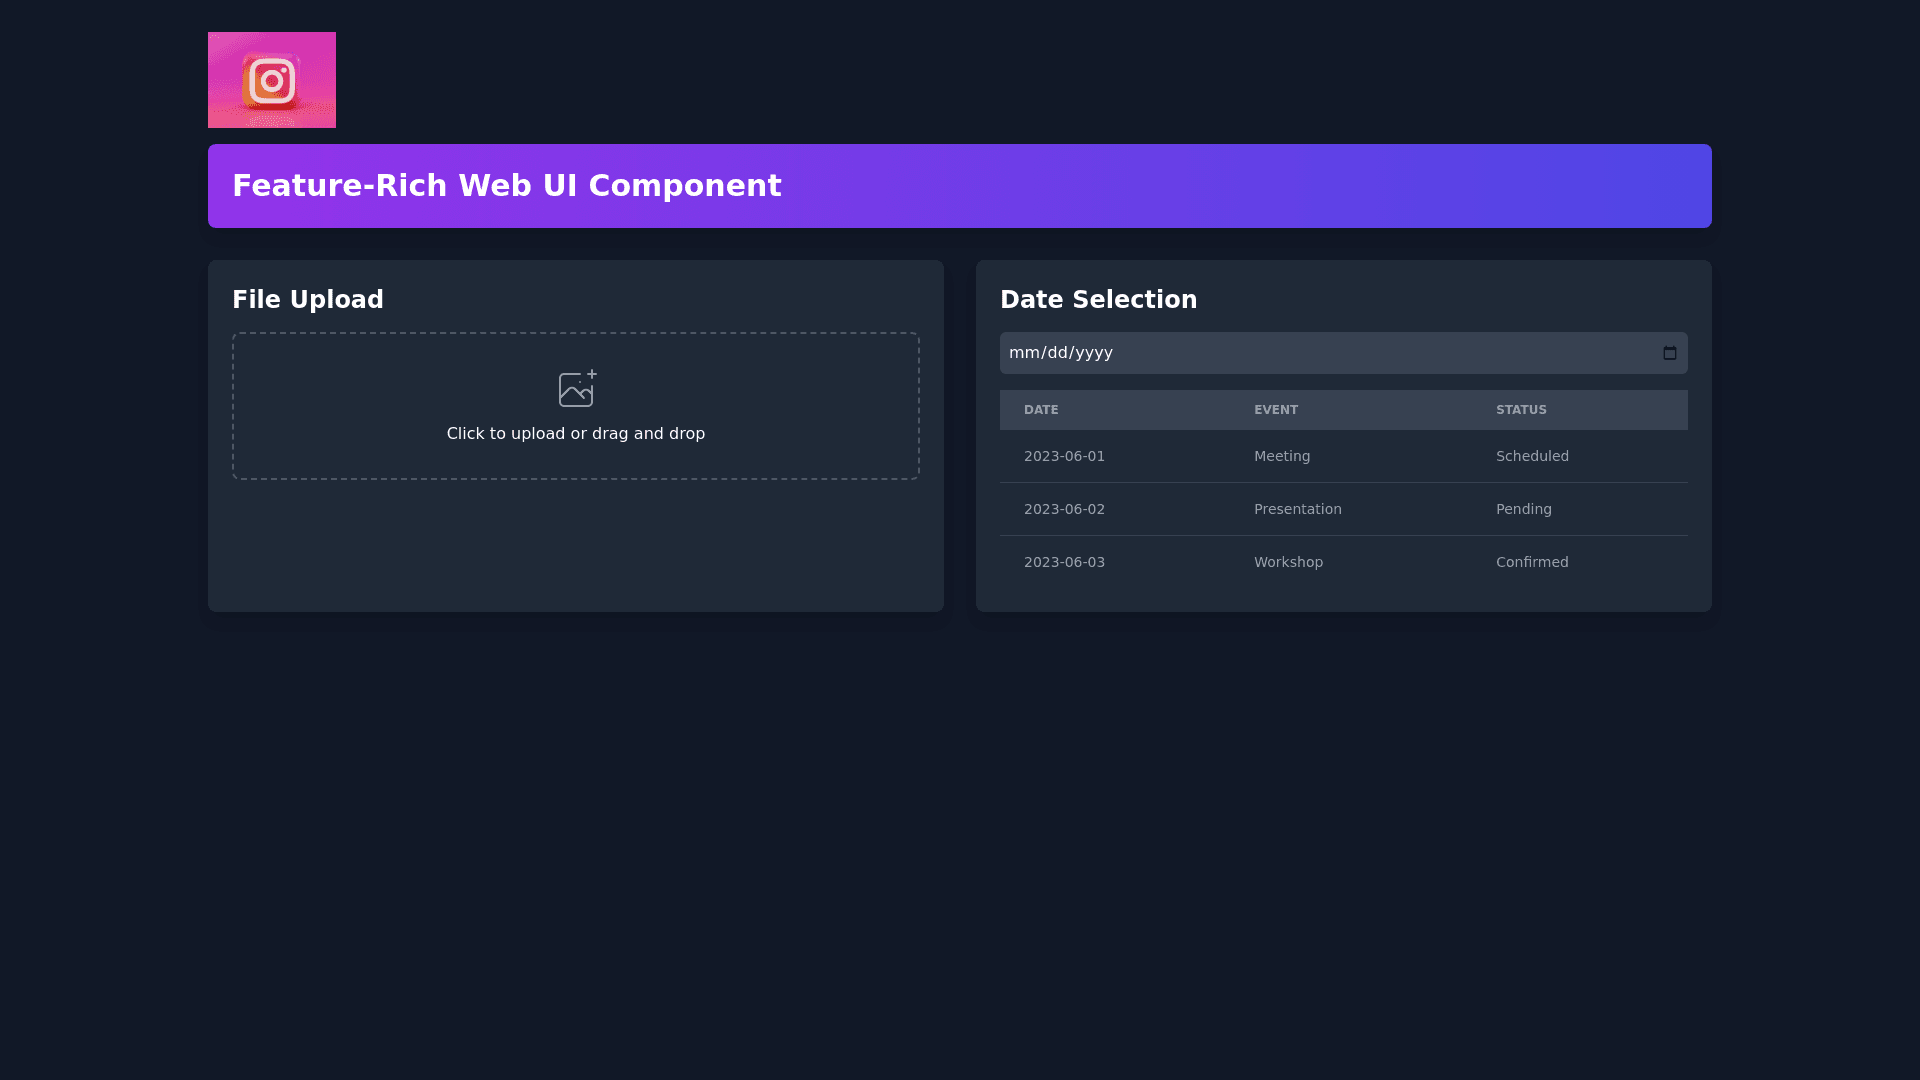The height and width of the screenshot is (1080, 1920).
Task: Open the calendar picker icon
Action: [1669, 353]
